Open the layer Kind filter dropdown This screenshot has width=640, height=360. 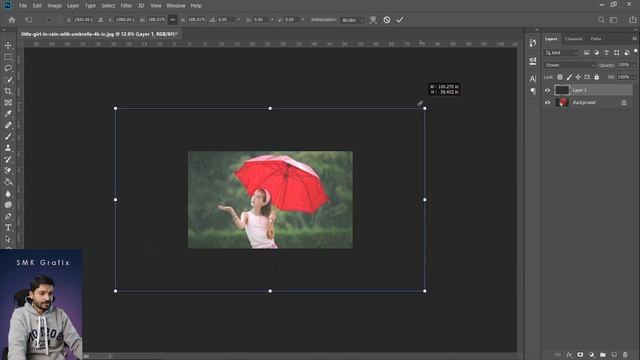click(562, 53)
